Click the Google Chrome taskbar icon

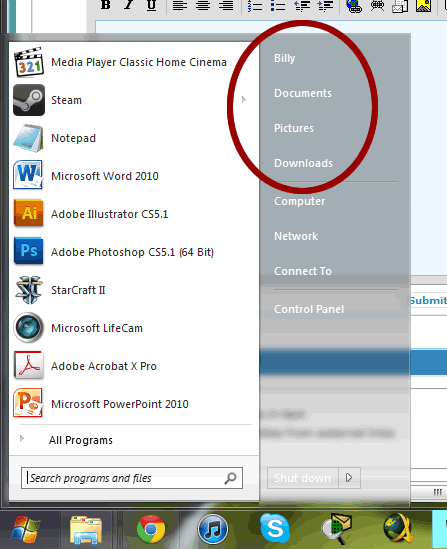pyautogui.click(x=151, y=529)
